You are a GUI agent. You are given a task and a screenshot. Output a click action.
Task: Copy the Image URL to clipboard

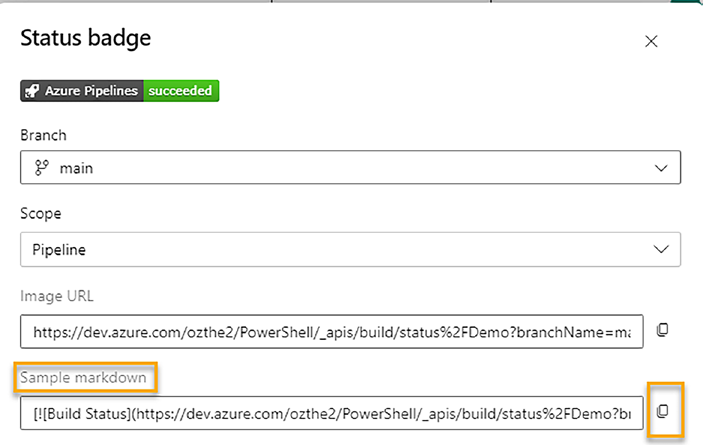click(x=663, y=329)
